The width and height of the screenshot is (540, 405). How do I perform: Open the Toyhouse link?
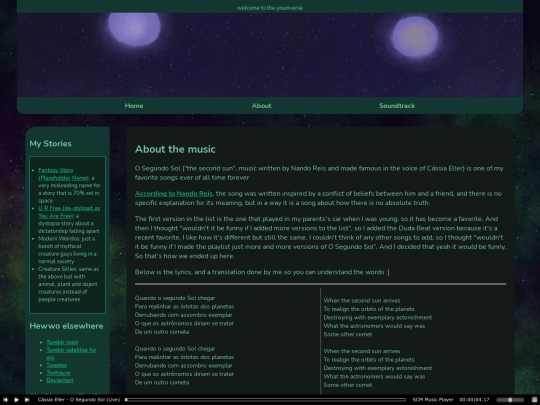(x=58, y=373)
